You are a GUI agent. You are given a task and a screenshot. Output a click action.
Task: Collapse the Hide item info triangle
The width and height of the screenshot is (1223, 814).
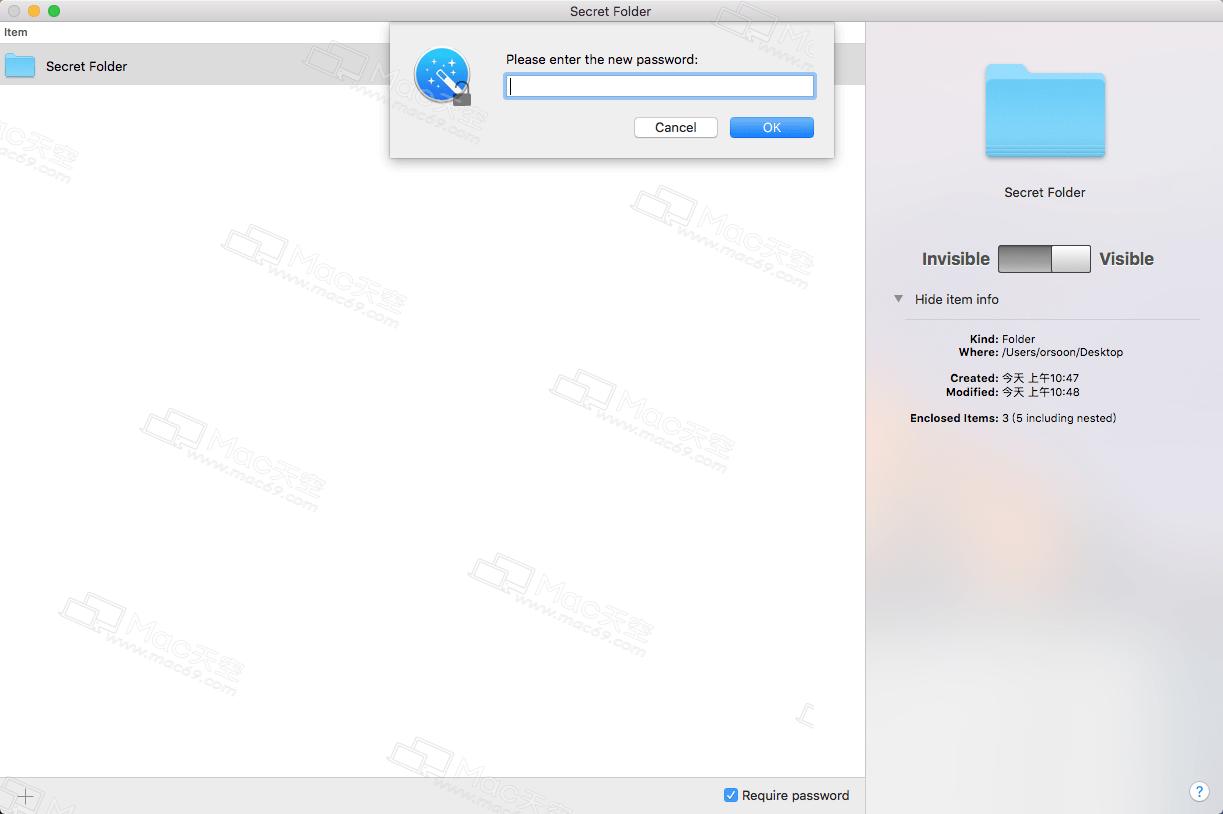898,299
